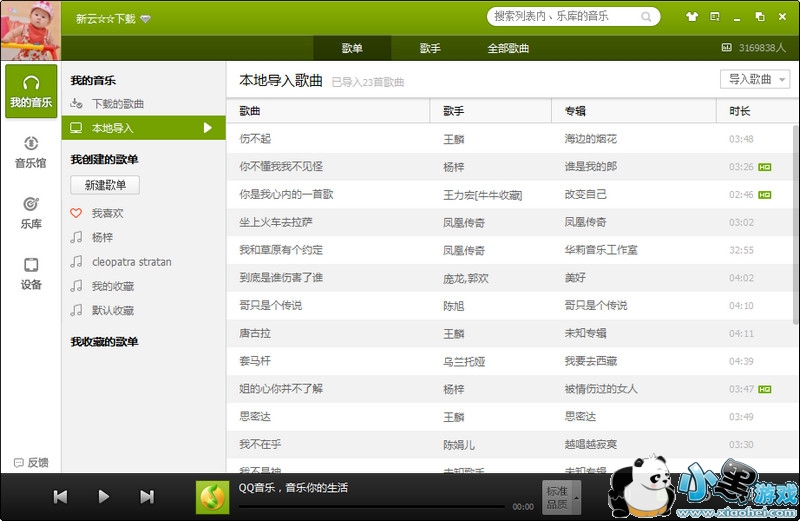
Task: Click album 我要去西藏
Action: click(590, 361)
